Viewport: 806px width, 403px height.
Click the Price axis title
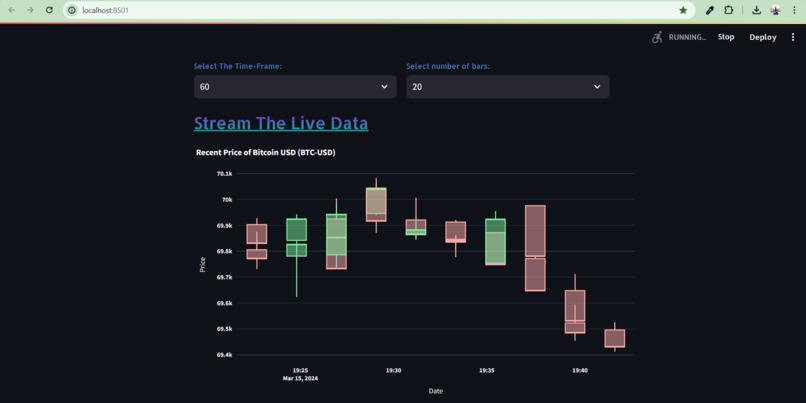(x=203, y=264)
